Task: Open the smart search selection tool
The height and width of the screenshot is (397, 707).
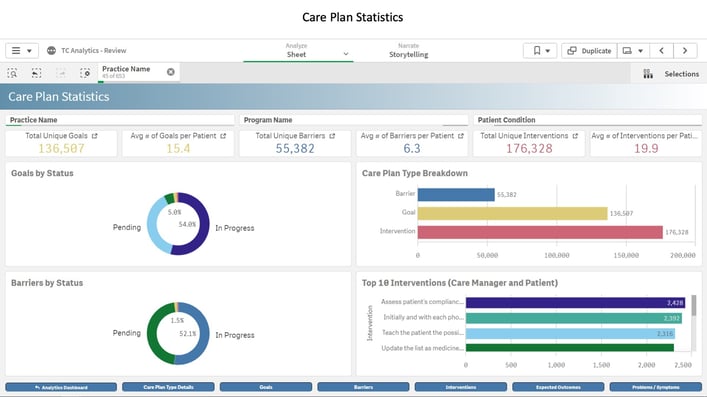Action: click(x=12, y=73)
